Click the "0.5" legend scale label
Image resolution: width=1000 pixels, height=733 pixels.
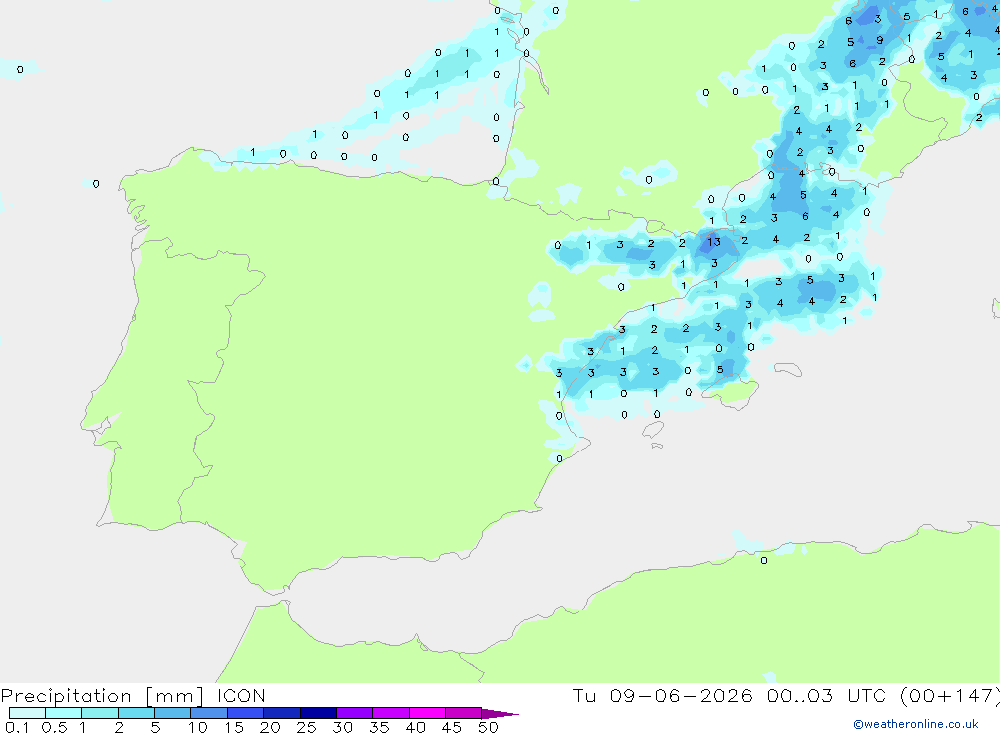pyautogui.click(x=54, y=727)
